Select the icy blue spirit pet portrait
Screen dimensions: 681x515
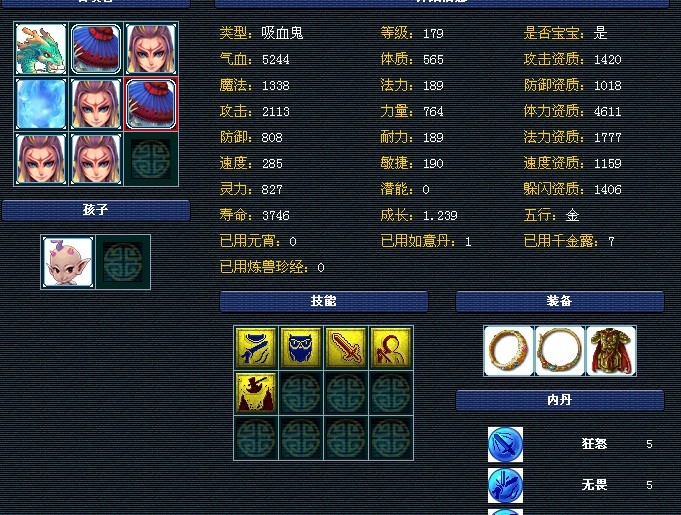tap(41, 104)
